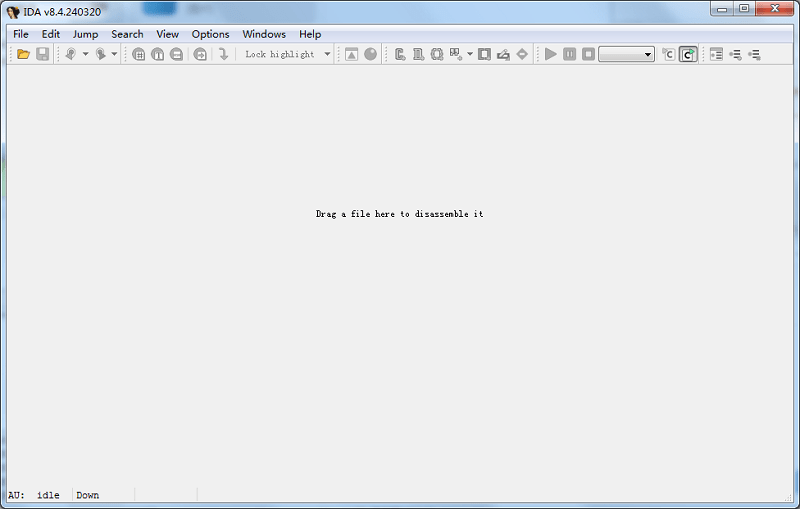Open the Jump menu

coord(85,34)
